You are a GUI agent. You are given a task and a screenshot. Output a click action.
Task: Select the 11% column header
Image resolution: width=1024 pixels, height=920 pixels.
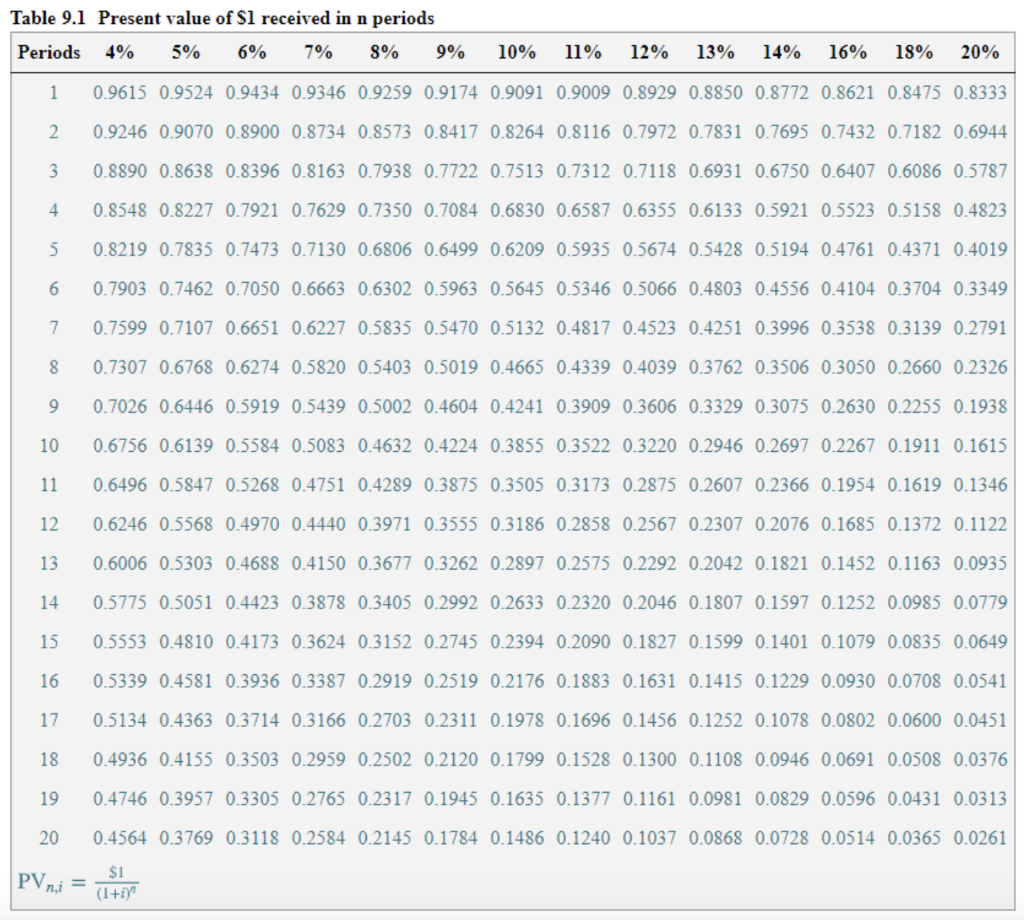(x=582, y=52)
